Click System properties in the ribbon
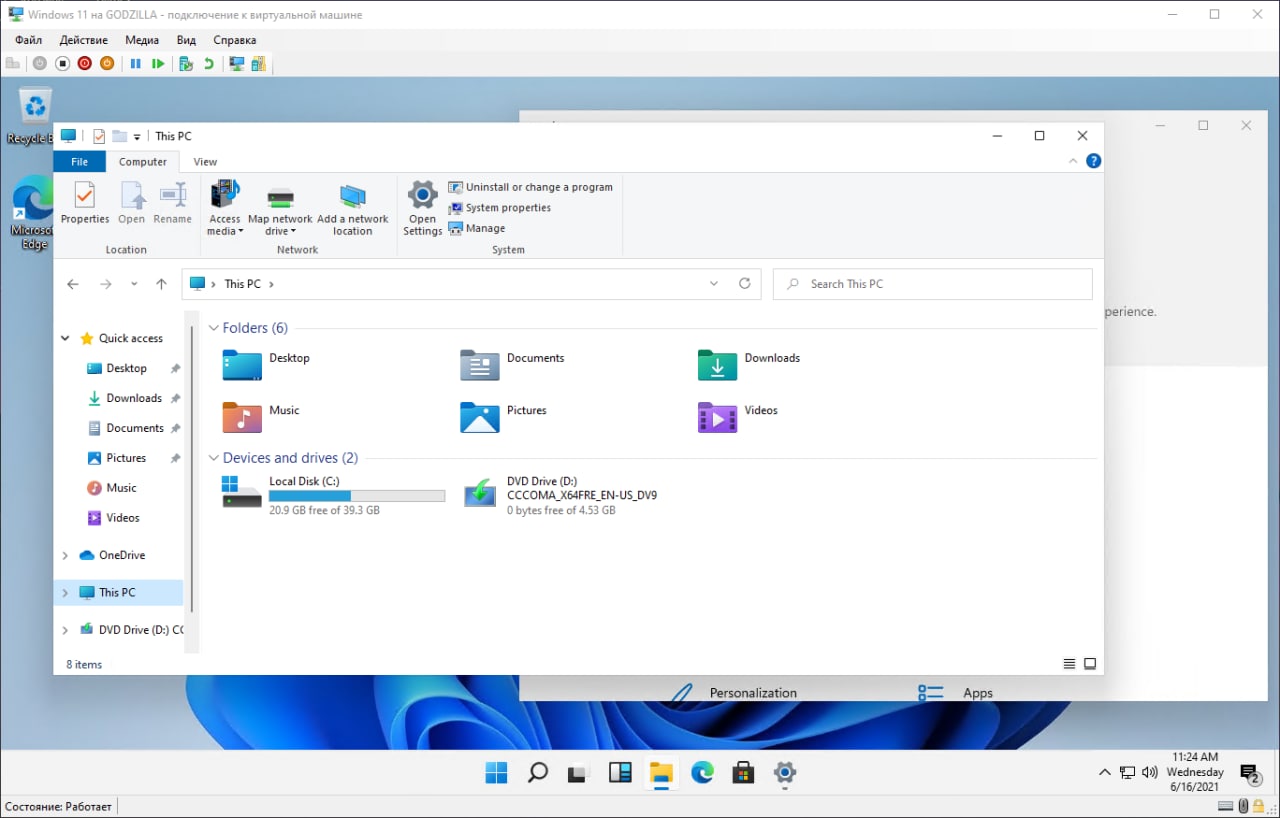This screenshot has width=1280, height=818. point(499,208)
